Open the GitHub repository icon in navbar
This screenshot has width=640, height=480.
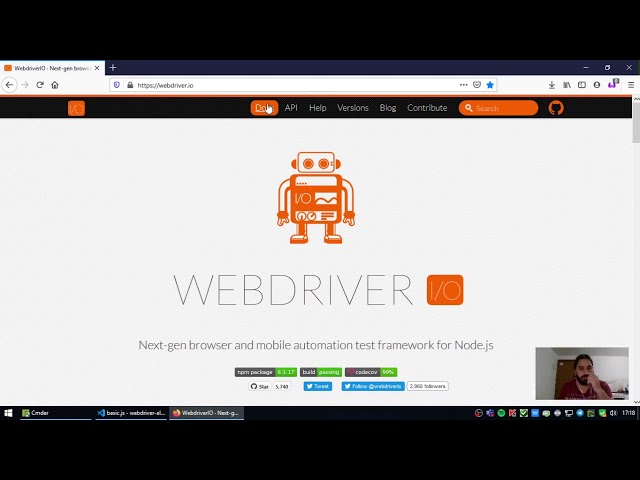click(x=556, y=108)
